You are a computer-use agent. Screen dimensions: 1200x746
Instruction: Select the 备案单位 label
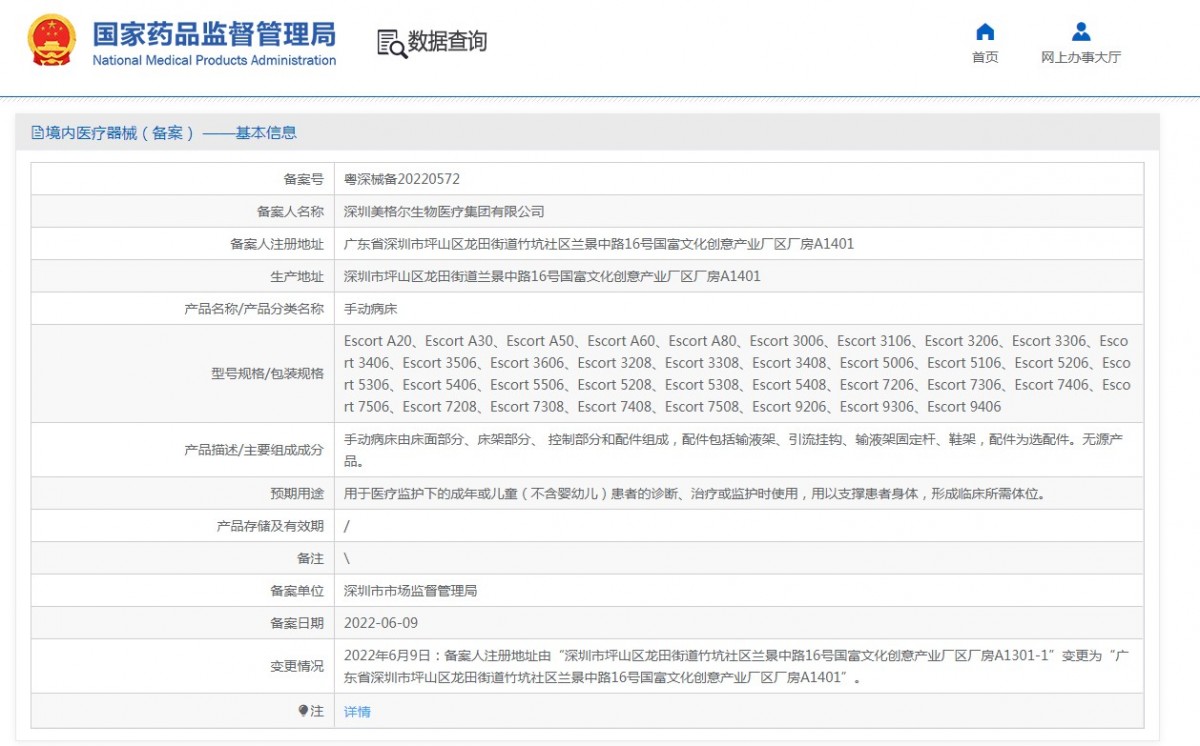297,591
